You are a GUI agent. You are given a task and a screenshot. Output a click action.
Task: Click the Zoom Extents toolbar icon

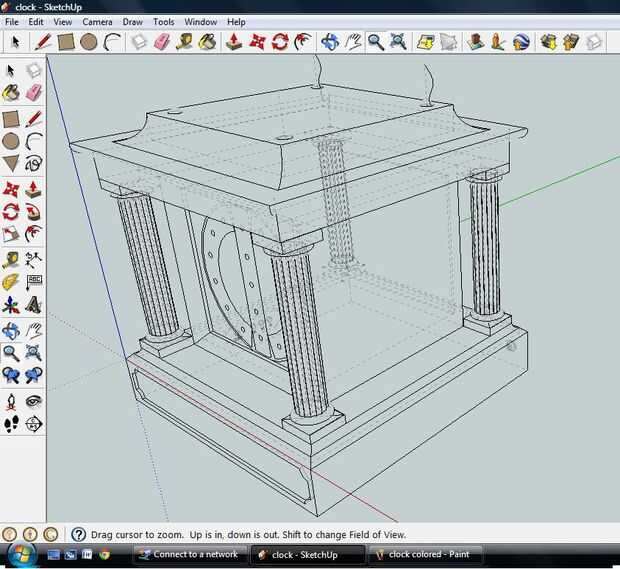(398, 42)
